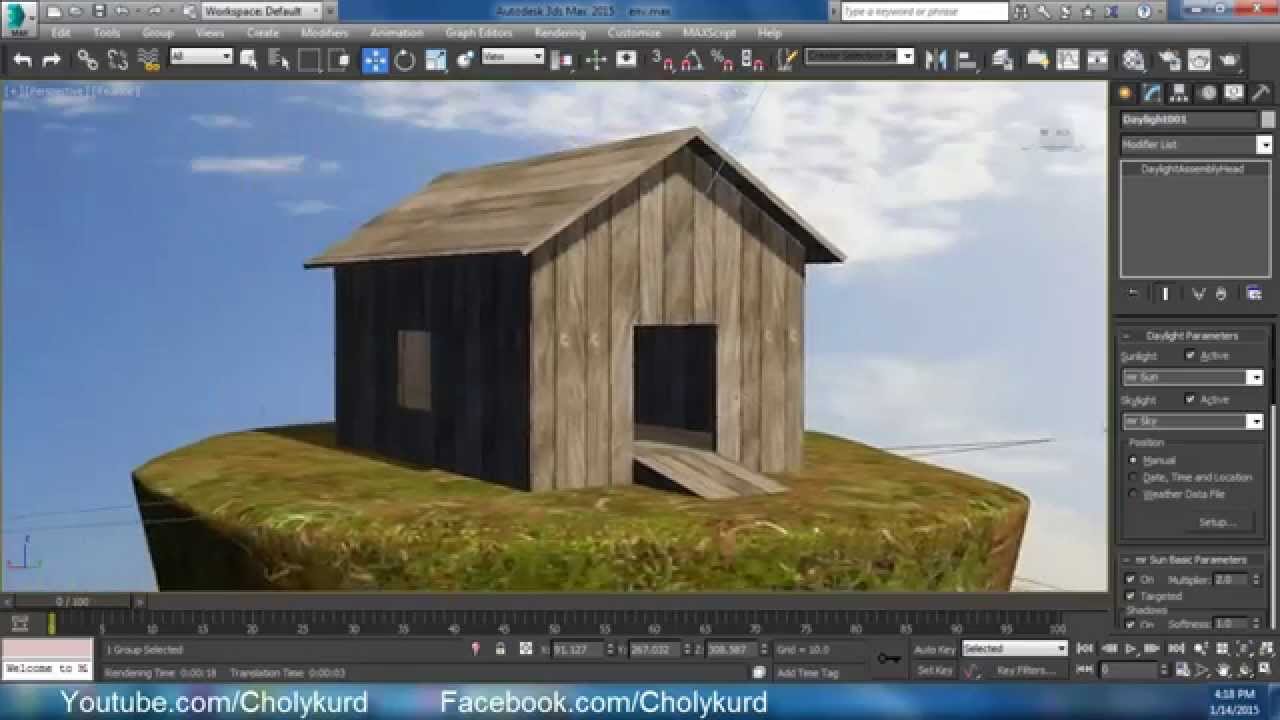Activate the Select and Rotate tool
The height and width of the screenshot is (720, 1280).
[405, 60]
